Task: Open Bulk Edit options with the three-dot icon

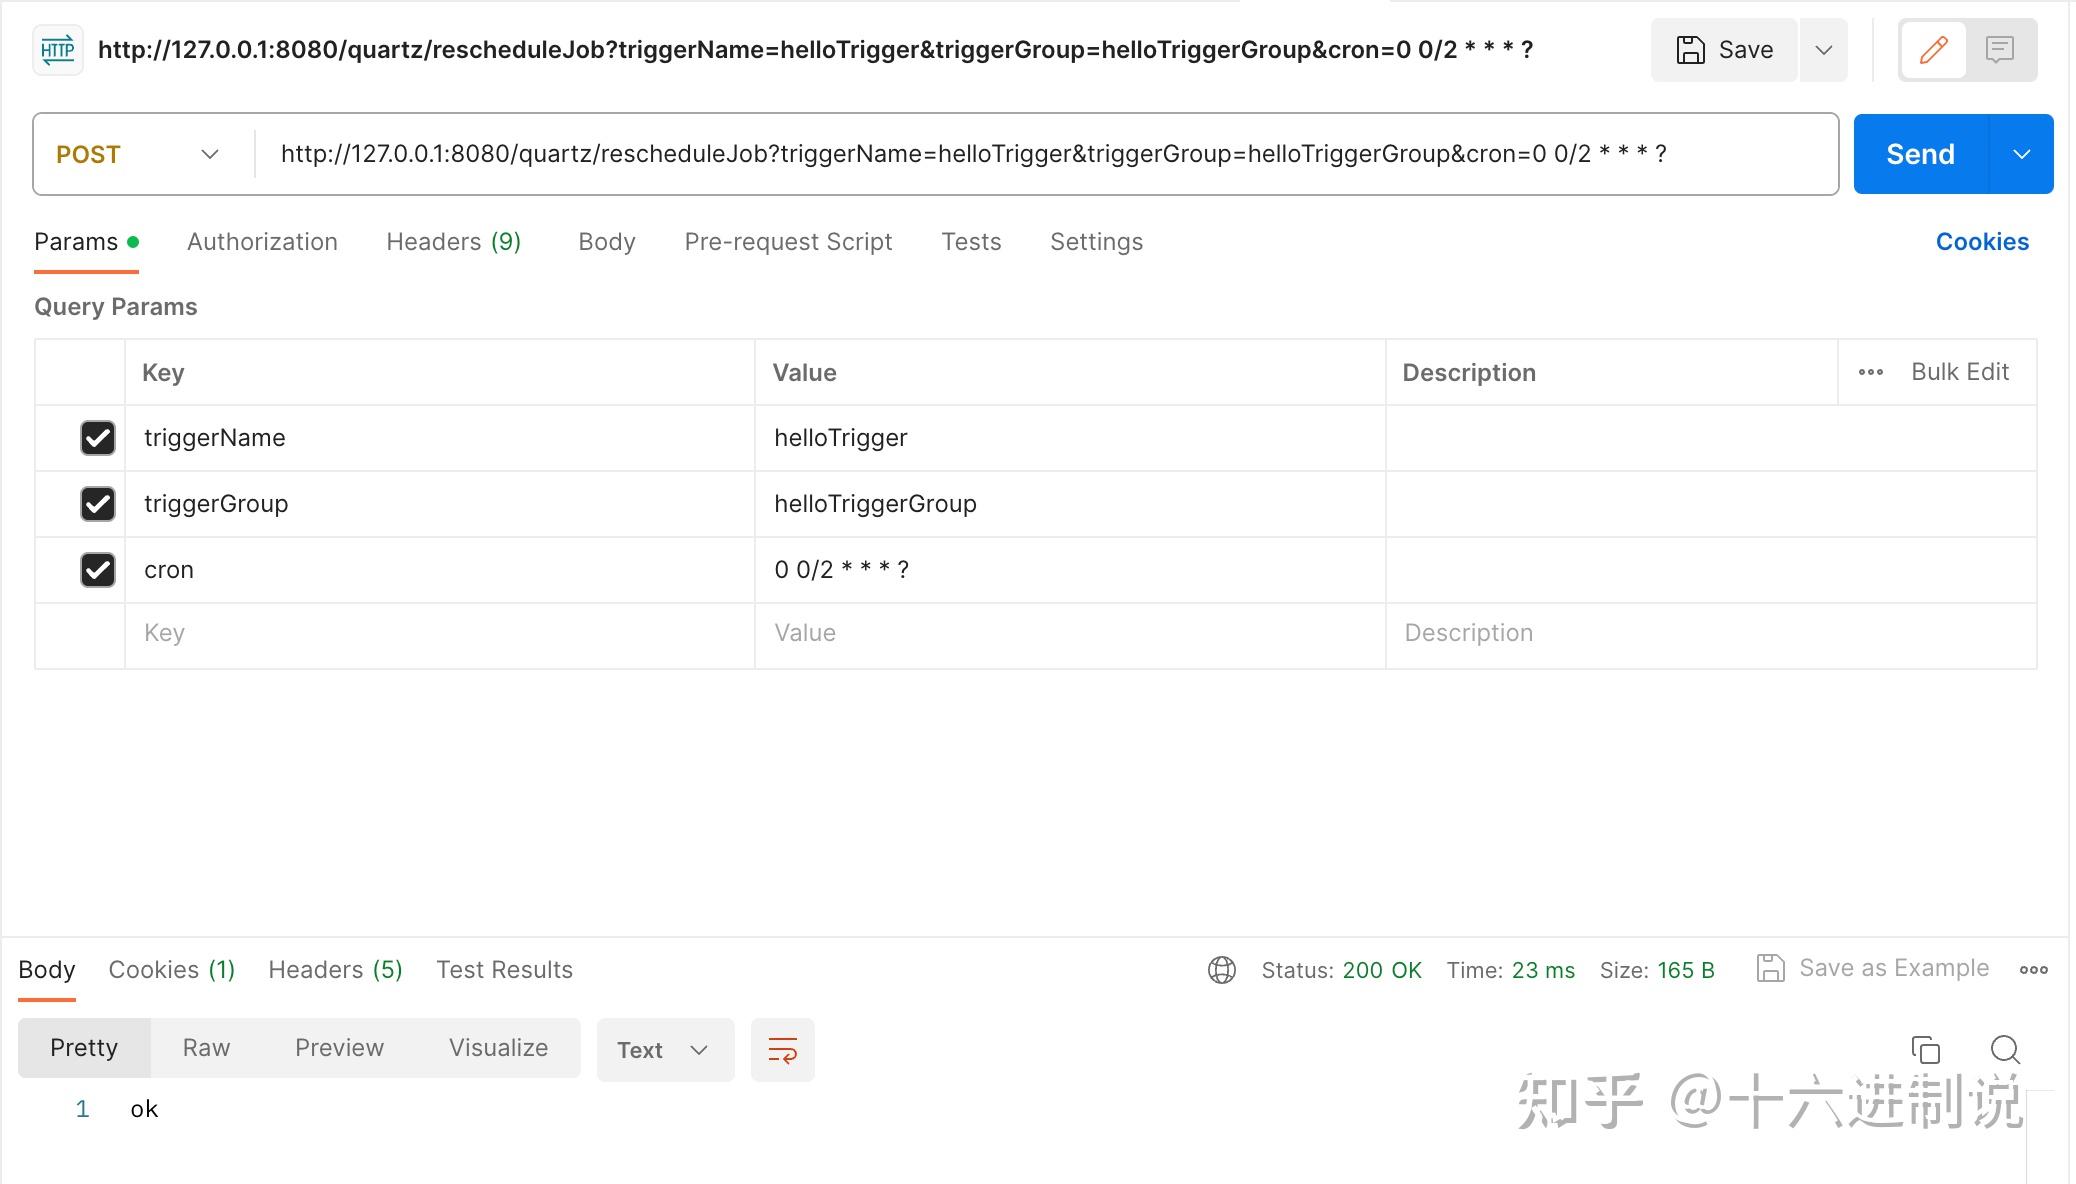Action: (x=1869, y=371)
